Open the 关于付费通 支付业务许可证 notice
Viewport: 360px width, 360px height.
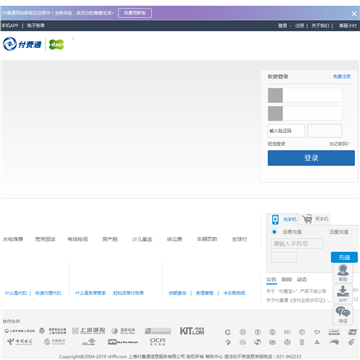[x=298, y=300]
